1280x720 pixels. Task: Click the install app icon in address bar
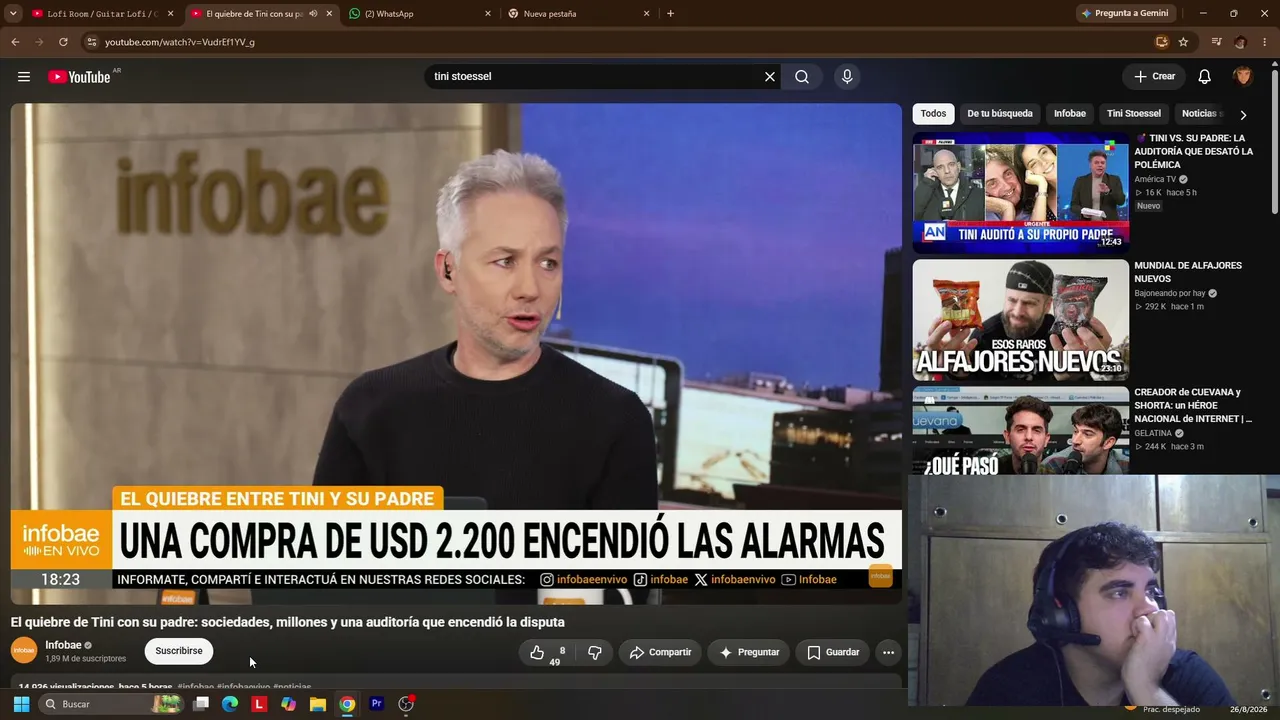(1161, 42)
